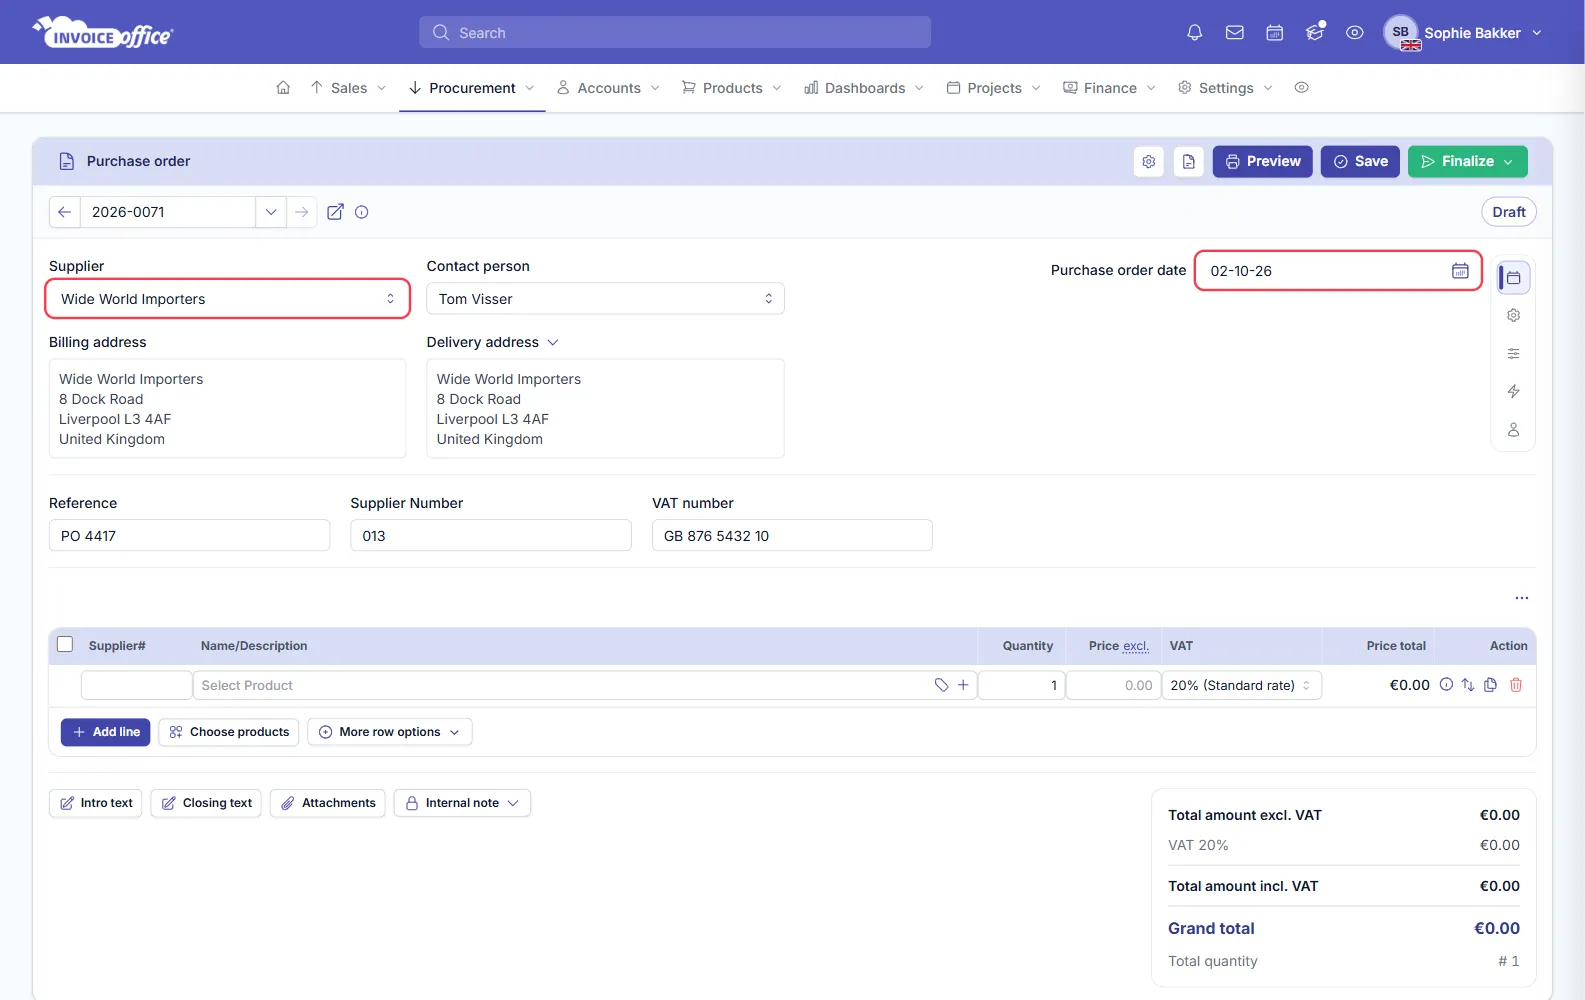Expand More row options dropdown
This screenshot has width=1585, height=1000.
pyautogui.click(x=390, y=732)
